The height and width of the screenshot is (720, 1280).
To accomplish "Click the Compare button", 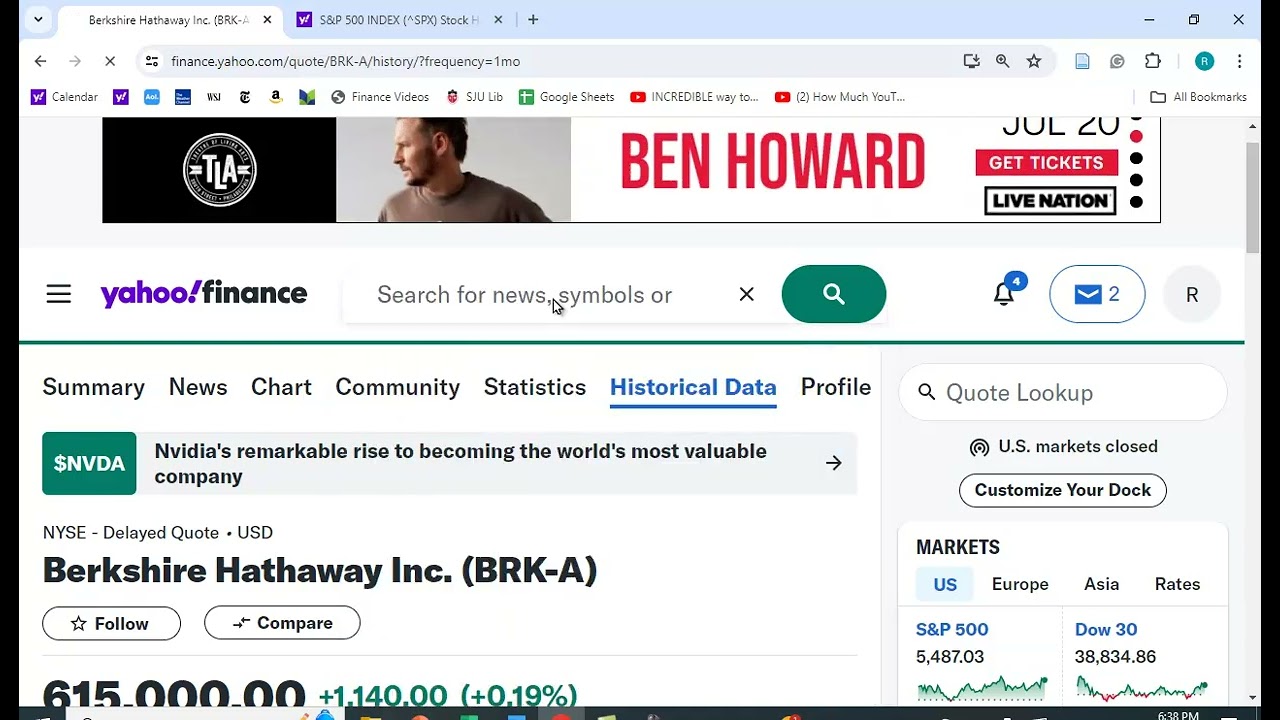I will pos(282,623).
